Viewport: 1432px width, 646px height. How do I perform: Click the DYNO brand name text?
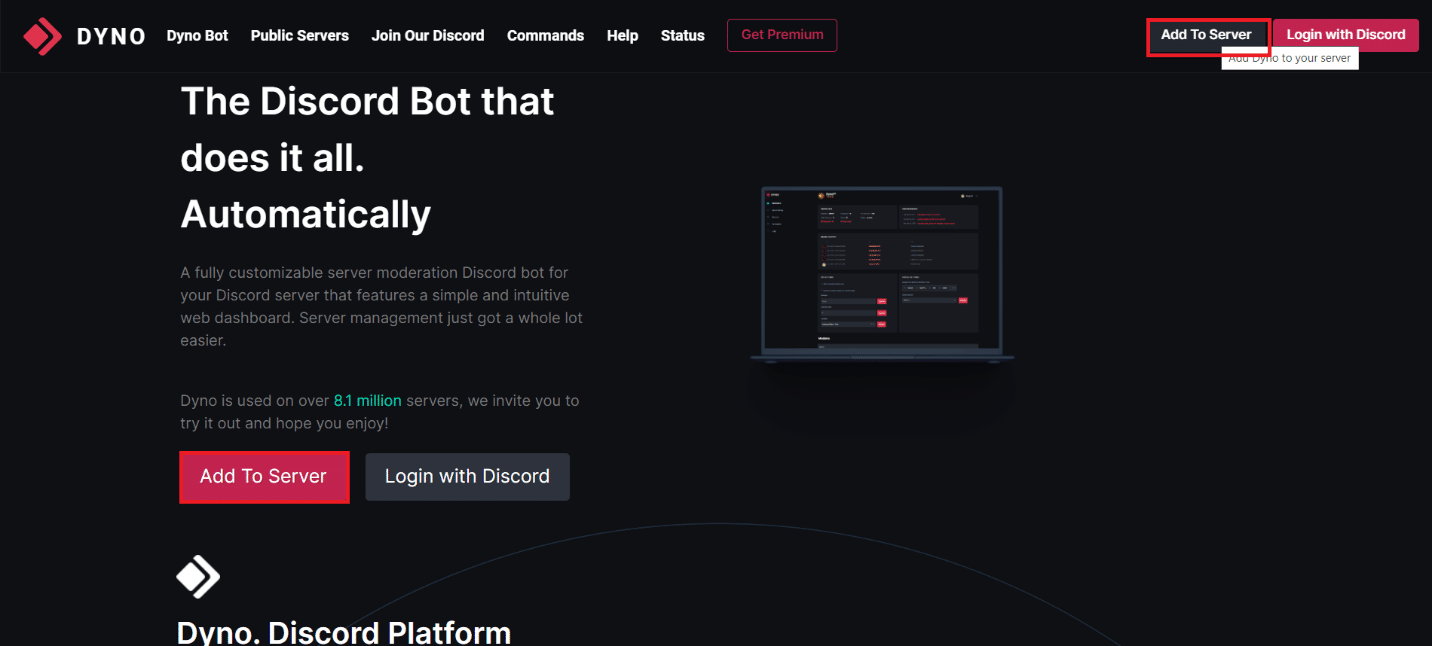(x=111, y=36)
